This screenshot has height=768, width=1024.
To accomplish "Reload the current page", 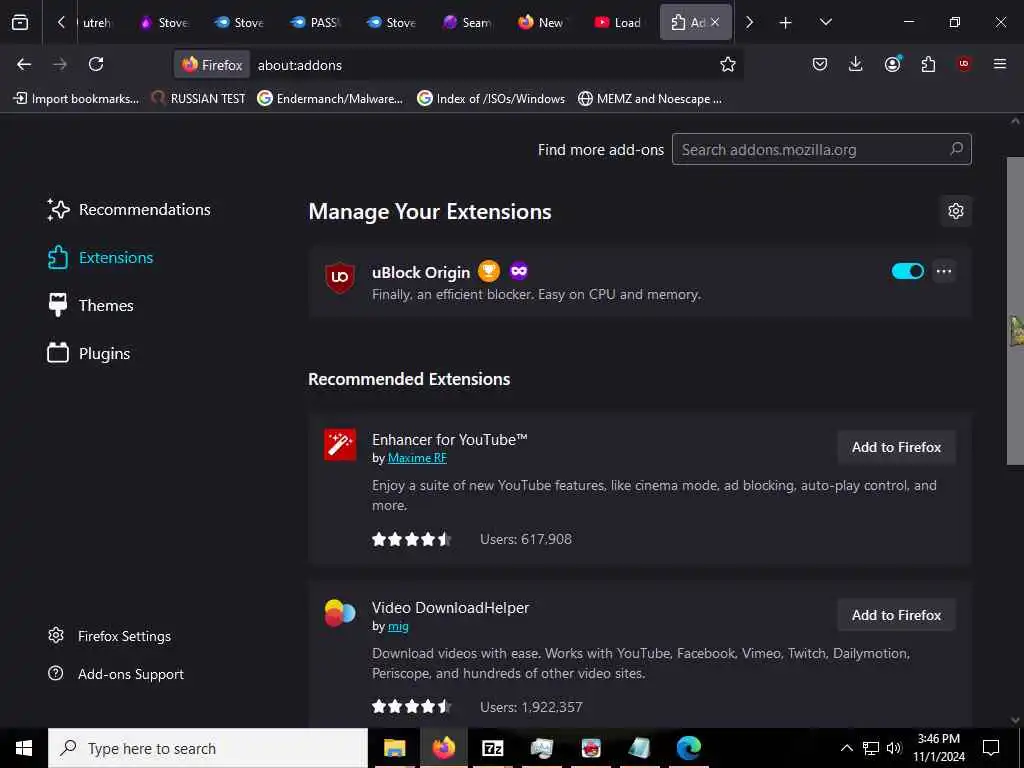I will point(96,64).
